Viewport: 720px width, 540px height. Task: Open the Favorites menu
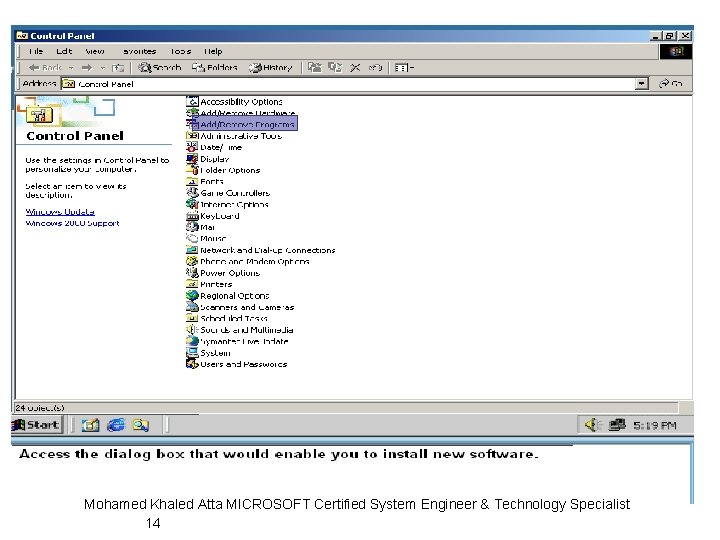pos(139,51)
